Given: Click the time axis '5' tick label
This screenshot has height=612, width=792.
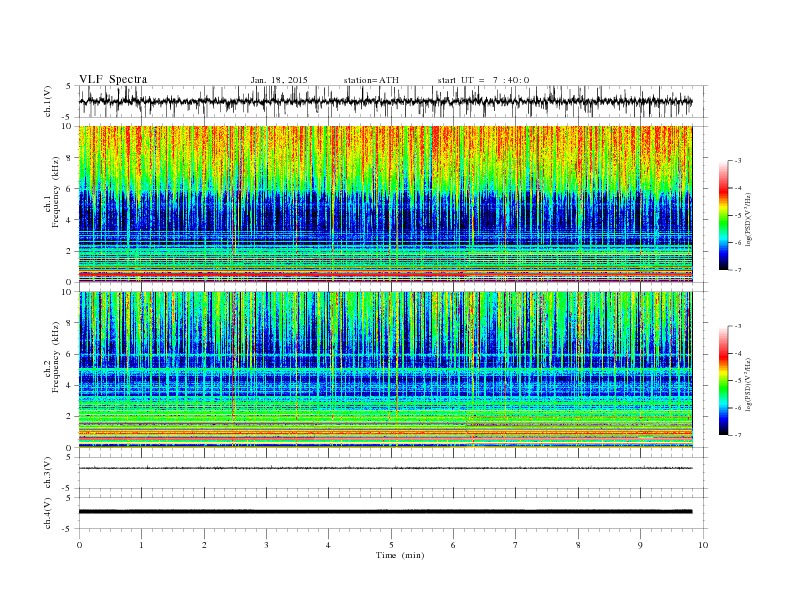Looking at the screenshot, I should [391, 545].
